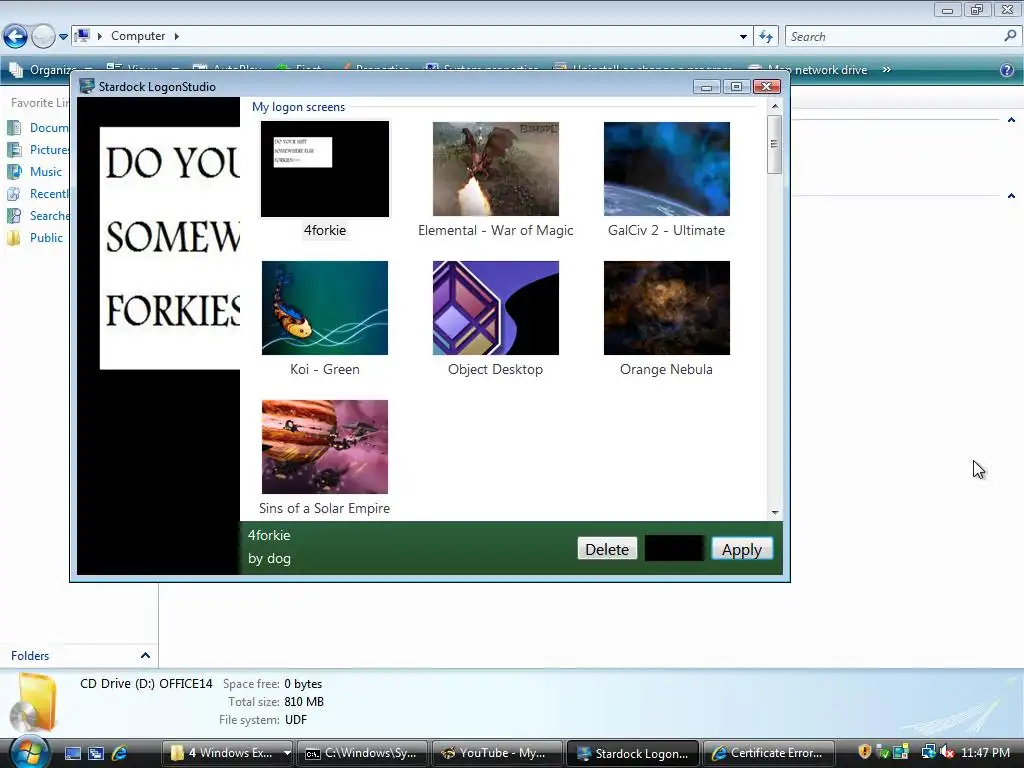This screenshot has width=1024, height=768.
Task: Click Switch between windows quick launch icon
Action: point(96,753)
